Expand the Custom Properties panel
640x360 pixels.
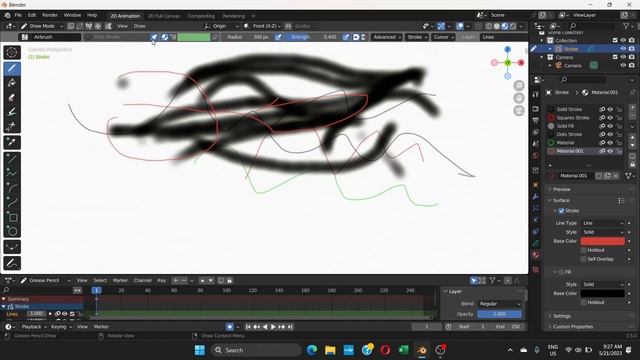coord(572,327)
